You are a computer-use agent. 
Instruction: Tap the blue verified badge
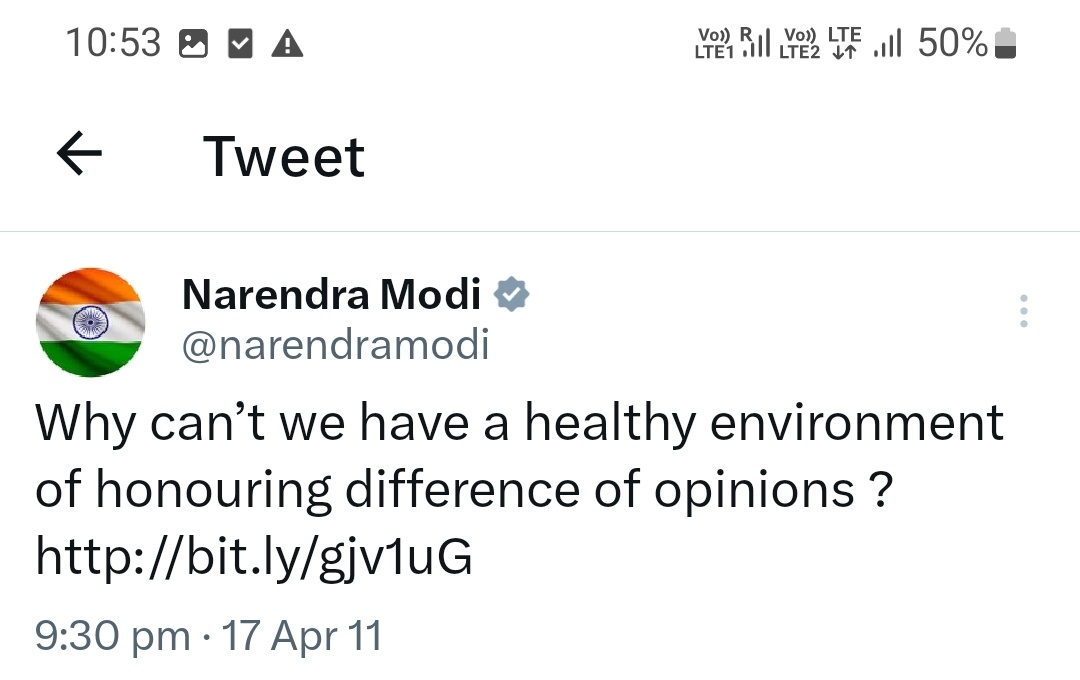(512, 295)
